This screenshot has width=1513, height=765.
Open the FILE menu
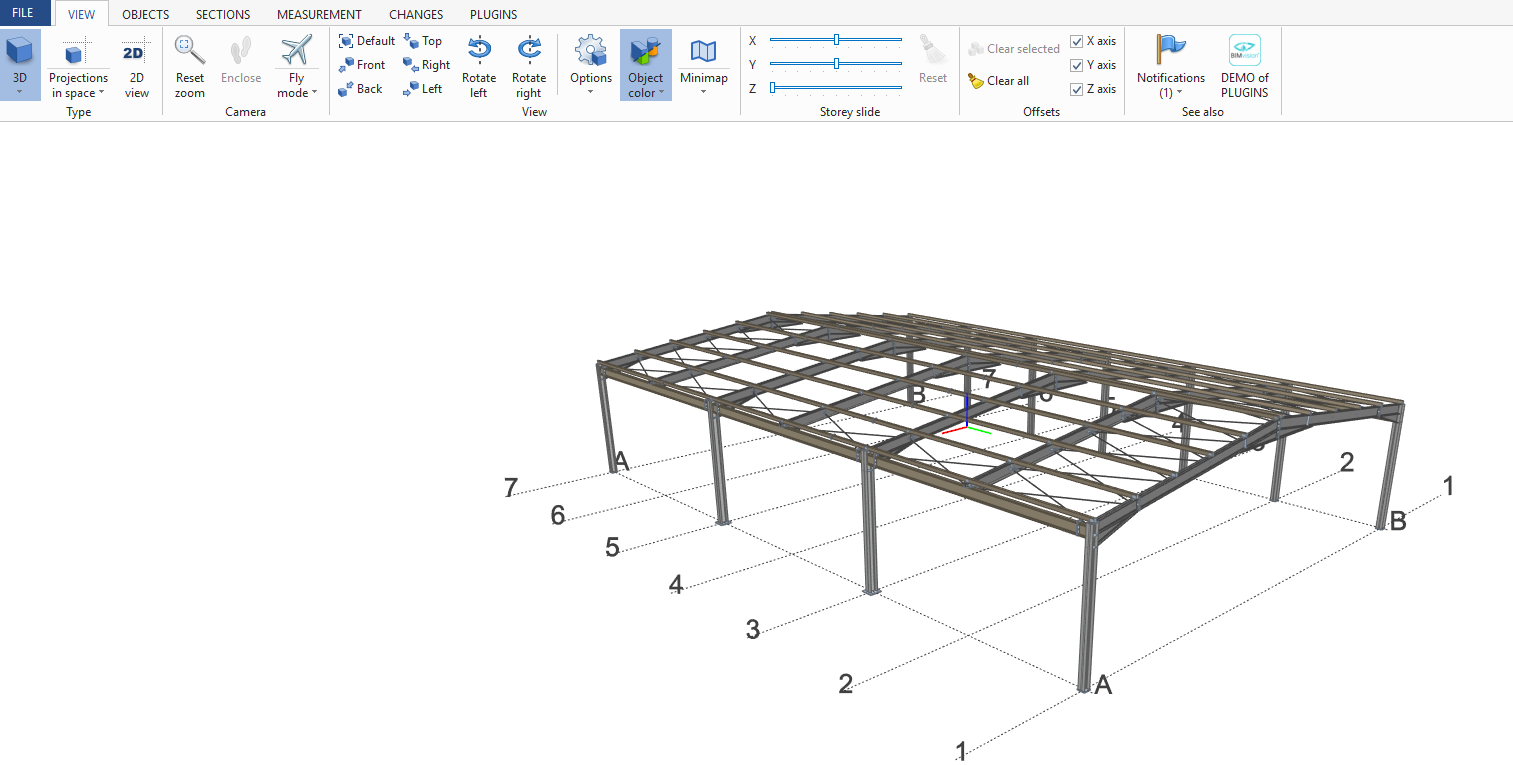[x=23, y=13]
